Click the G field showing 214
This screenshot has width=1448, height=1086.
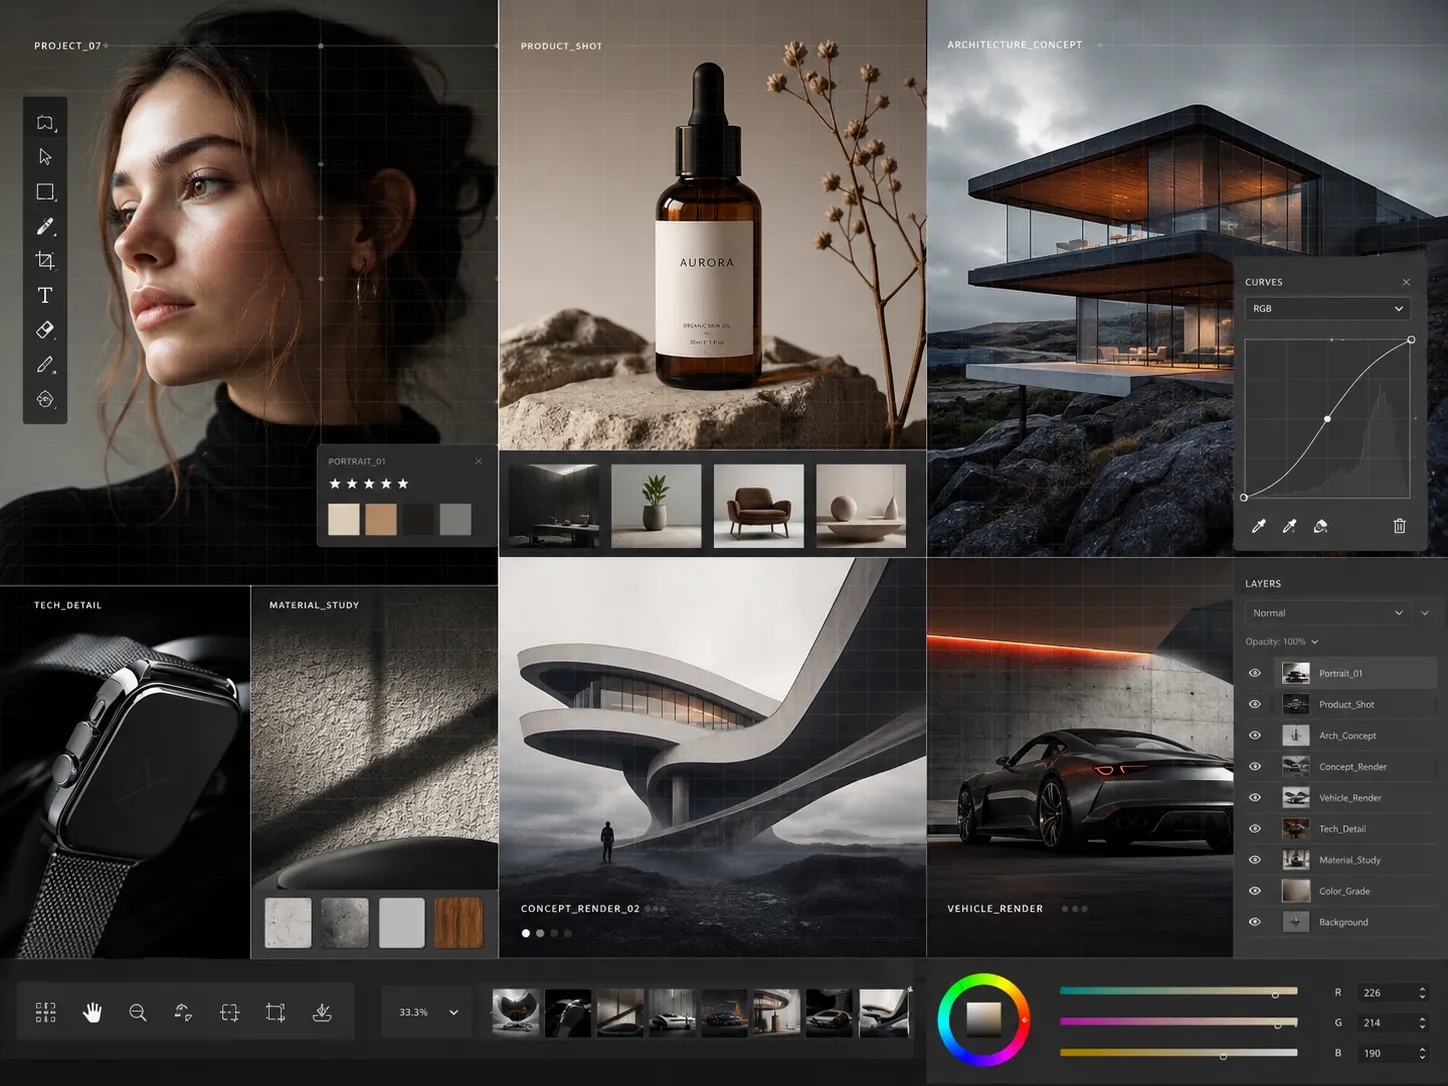point(1393,1022)
